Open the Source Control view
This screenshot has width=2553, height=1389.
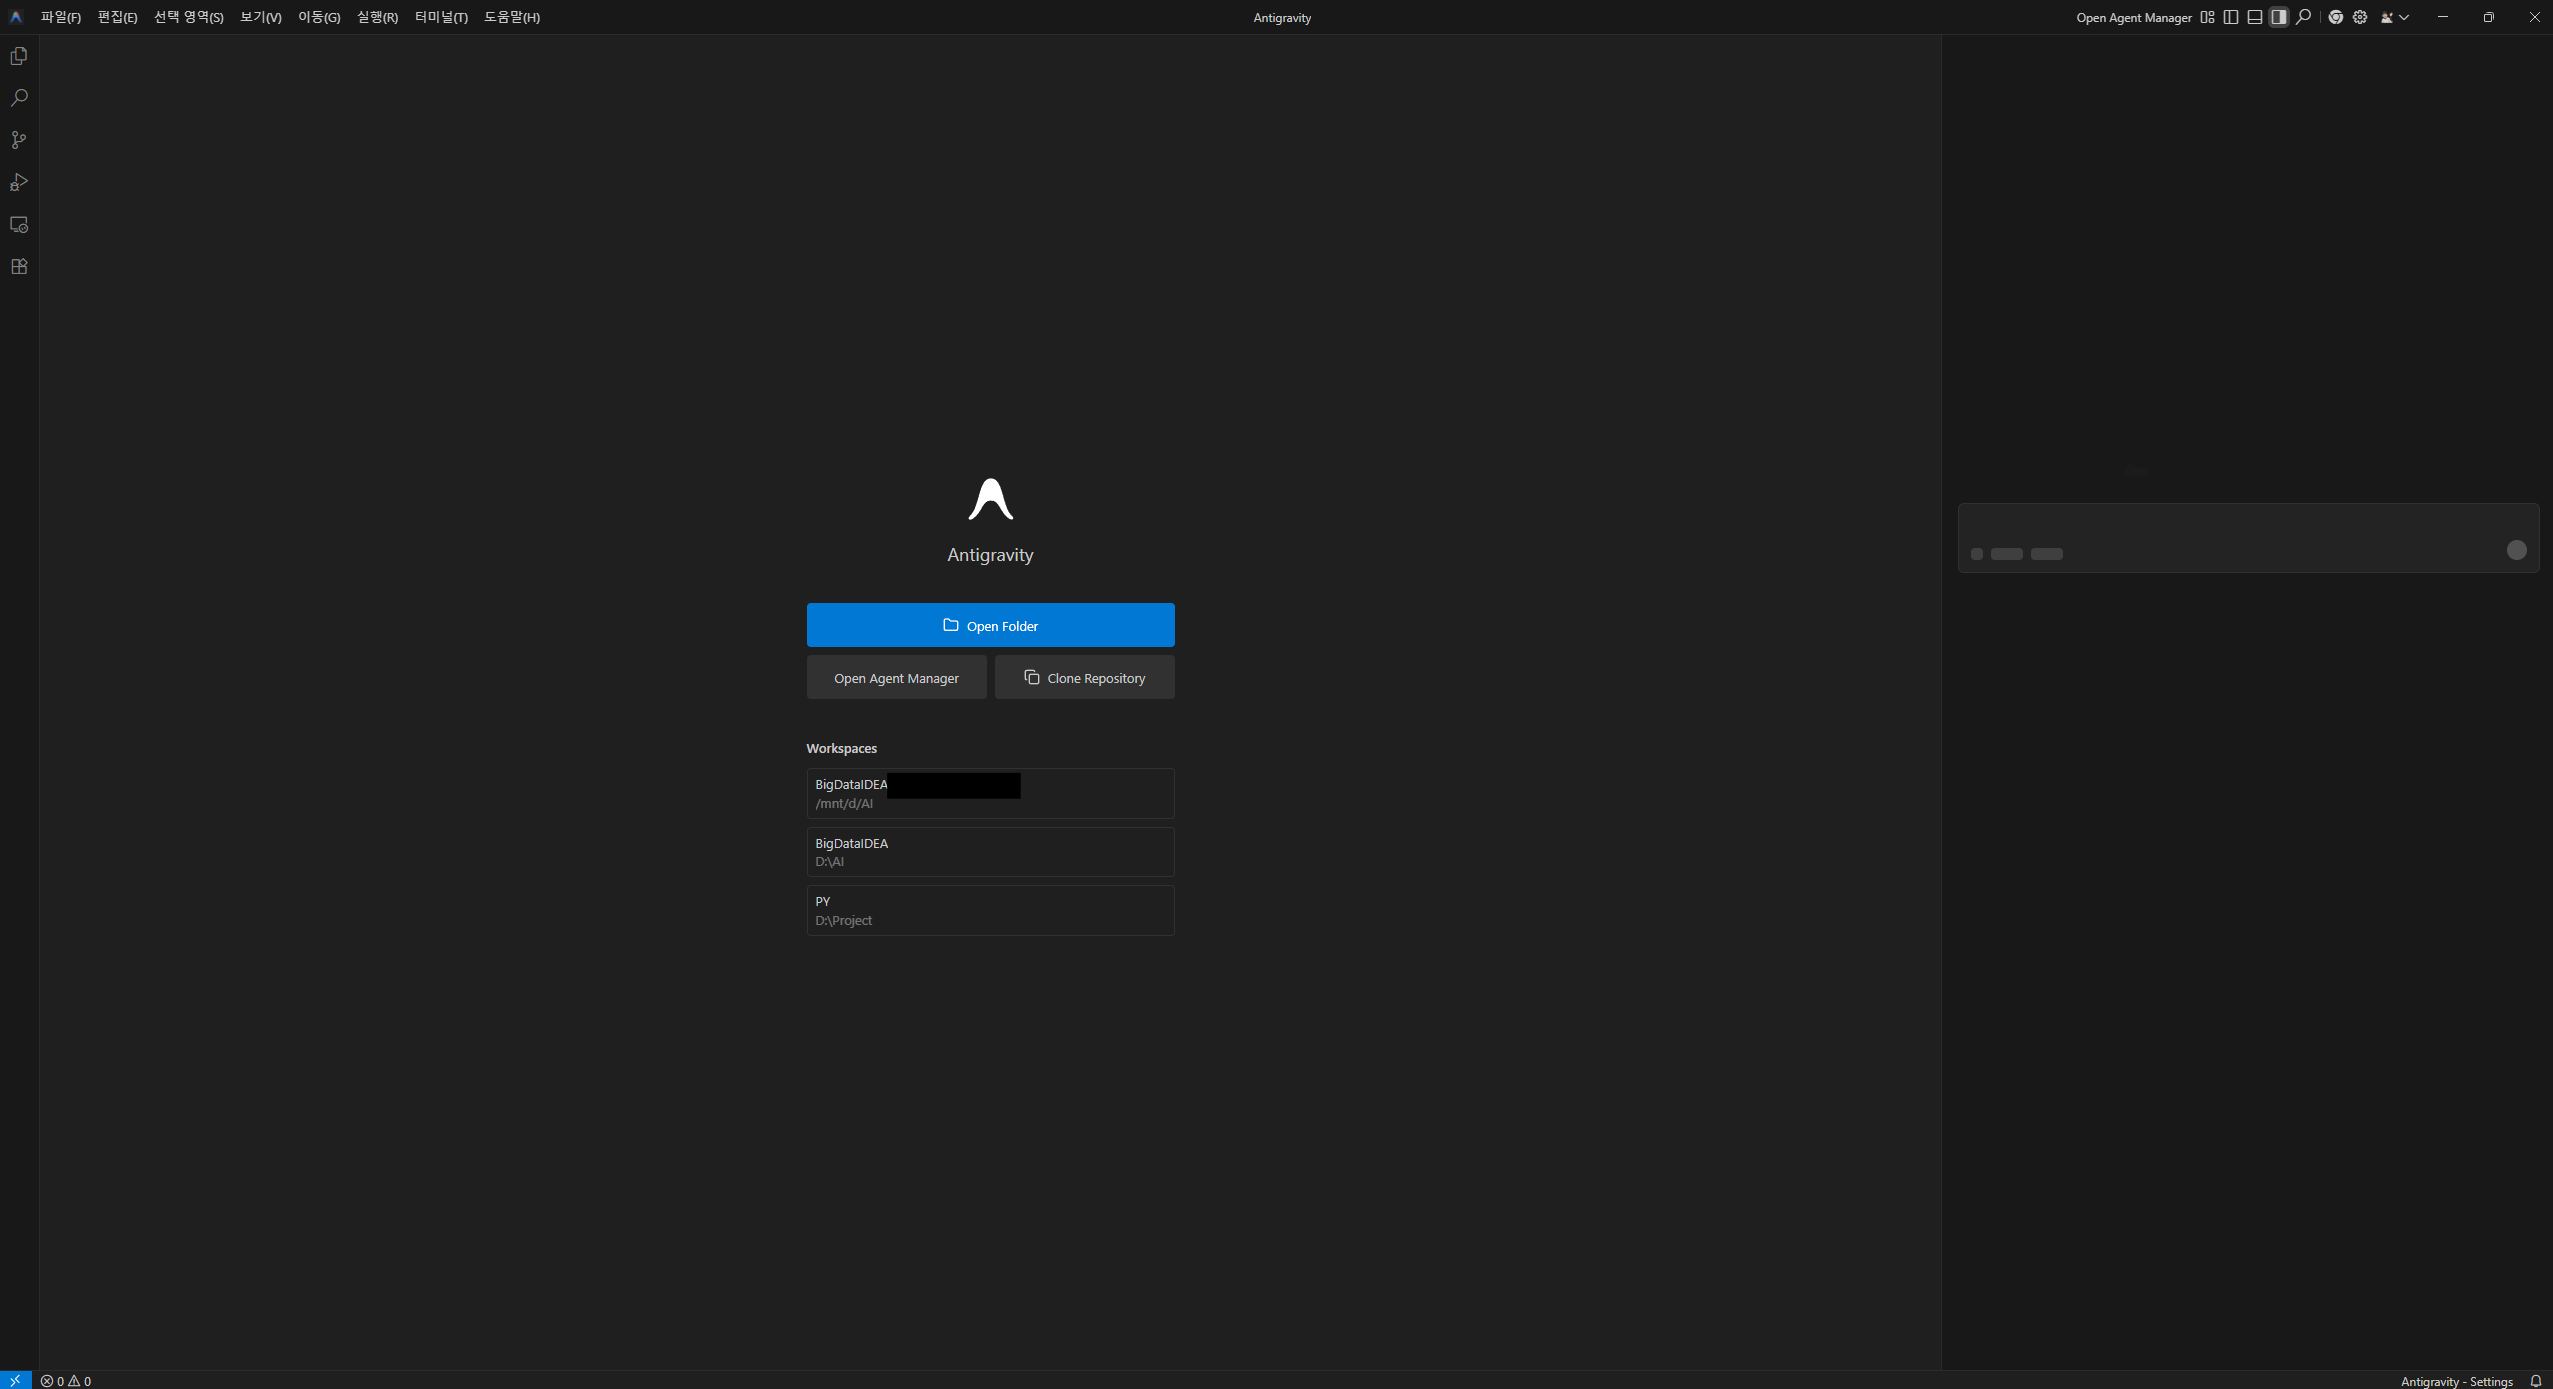(x=19, y=140)
